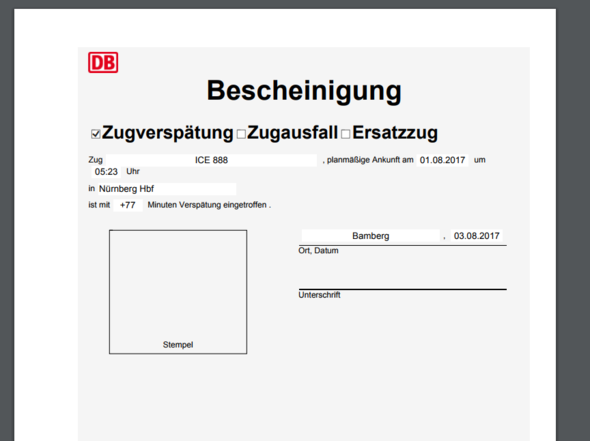Tick the Zugausfall checkbox

[241, 134]
